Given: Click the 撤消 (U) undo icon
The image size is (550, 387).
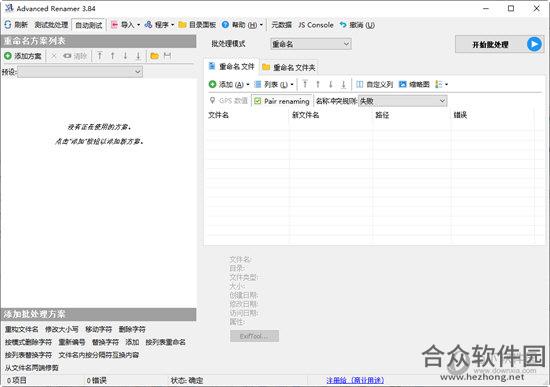Looking at the screenshot, I should point(343,25).
